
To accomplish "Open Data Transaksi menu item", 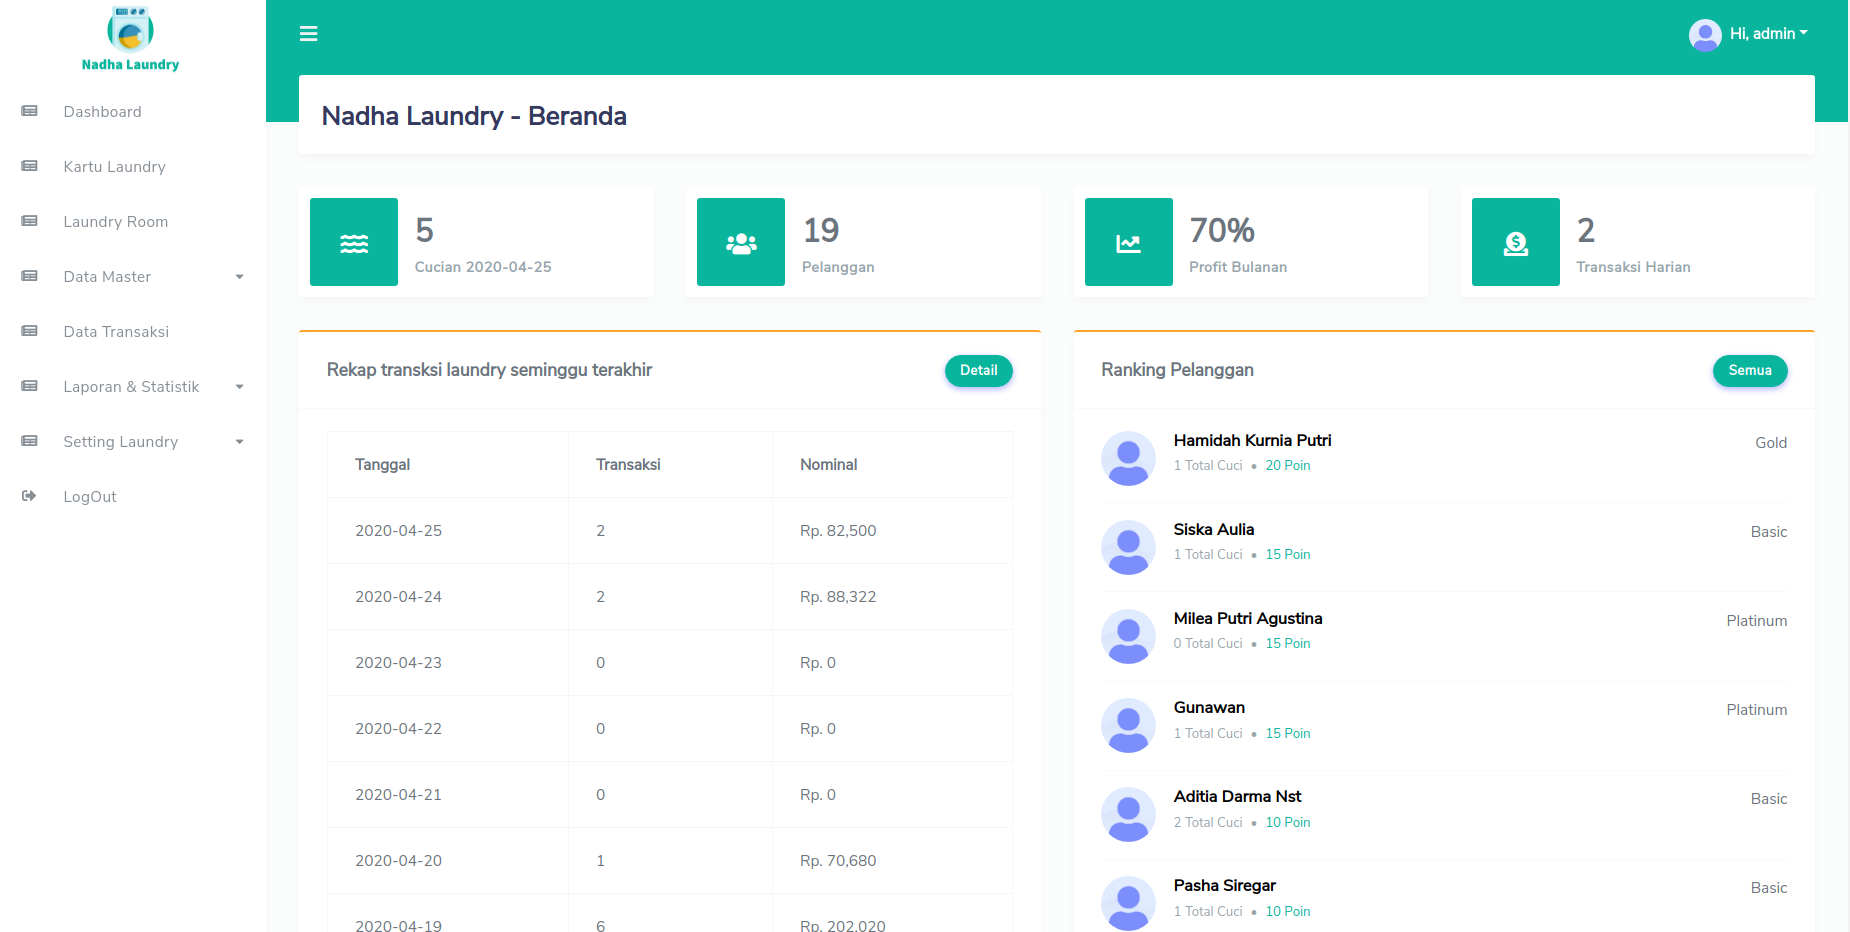I will (116, 332).
